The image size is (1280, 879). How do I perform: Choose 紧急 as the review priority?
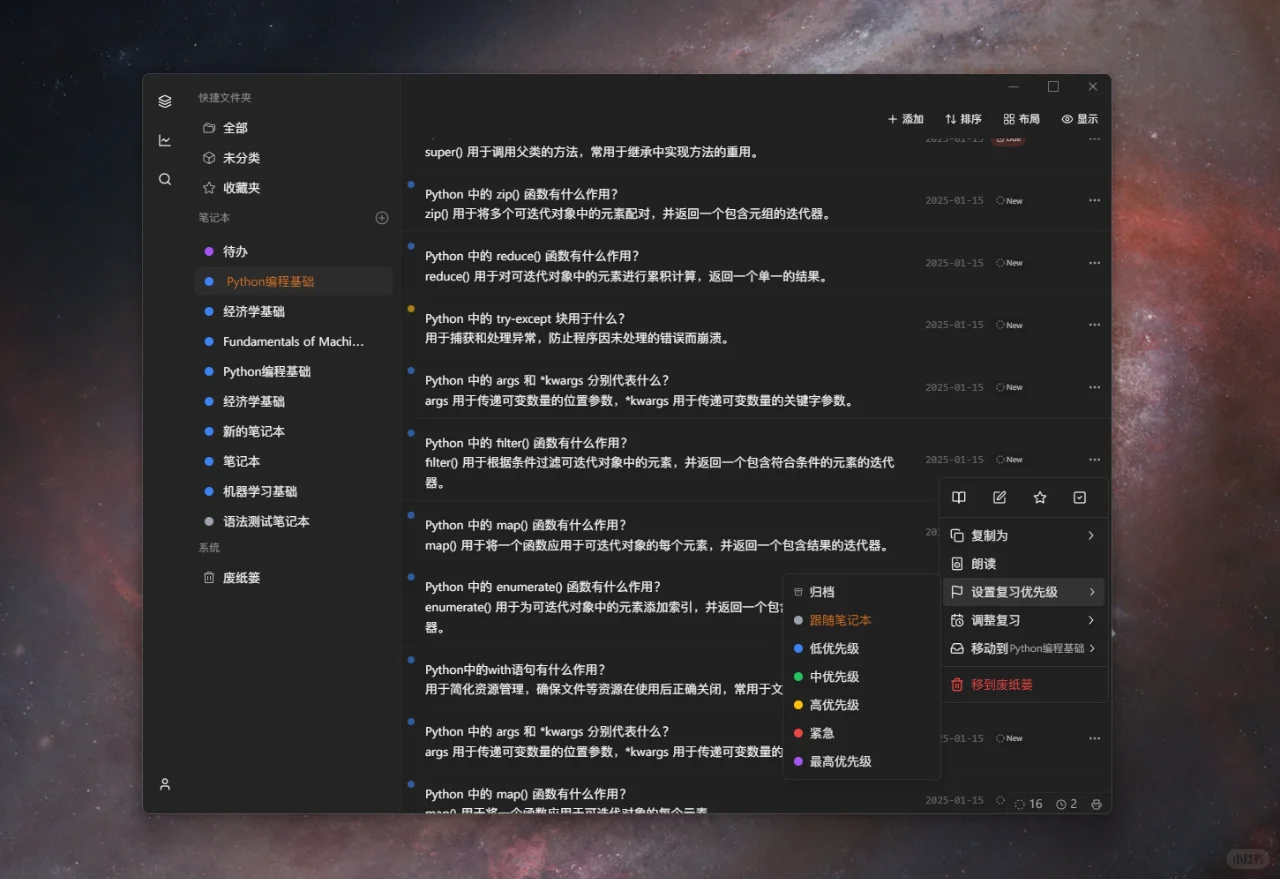tap(820, 733)
